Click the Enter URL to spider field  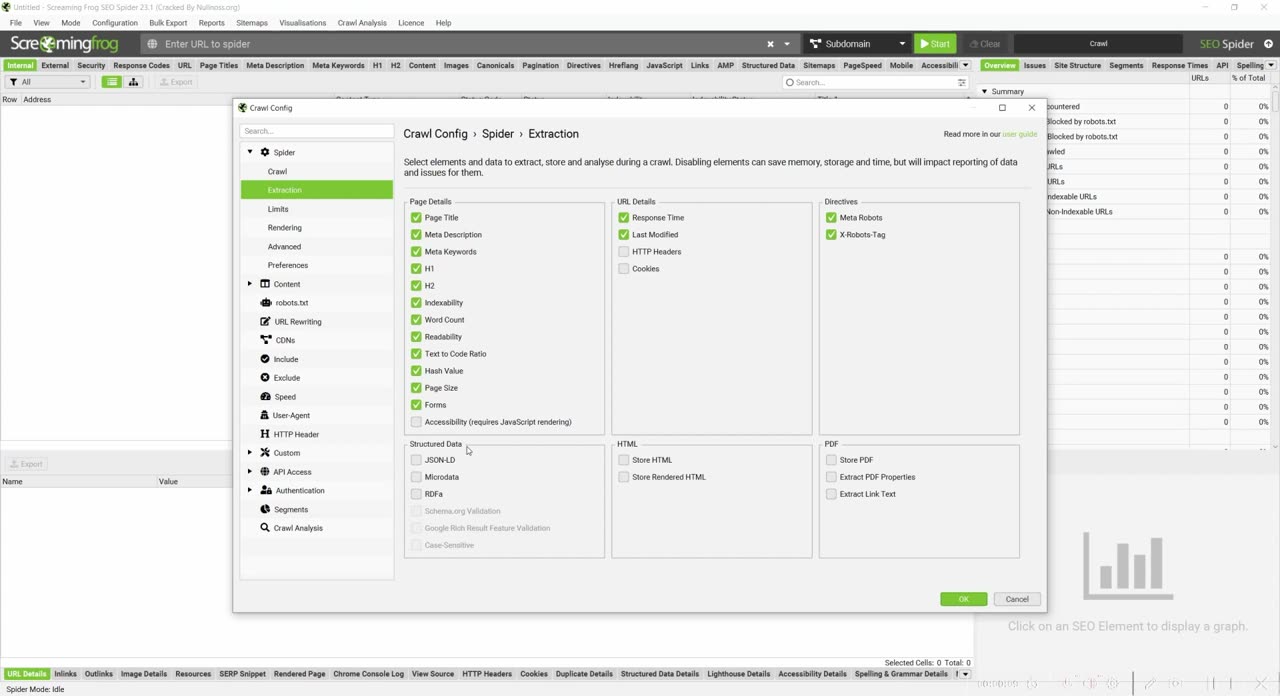460,44
